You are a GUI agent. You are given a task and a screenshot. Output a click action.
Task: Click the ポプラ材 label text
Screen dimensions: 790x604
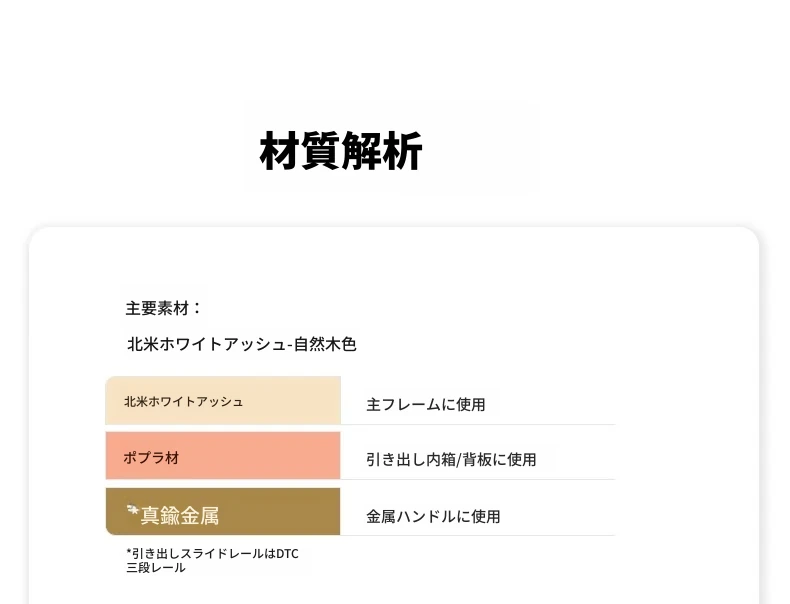(152, 457)
